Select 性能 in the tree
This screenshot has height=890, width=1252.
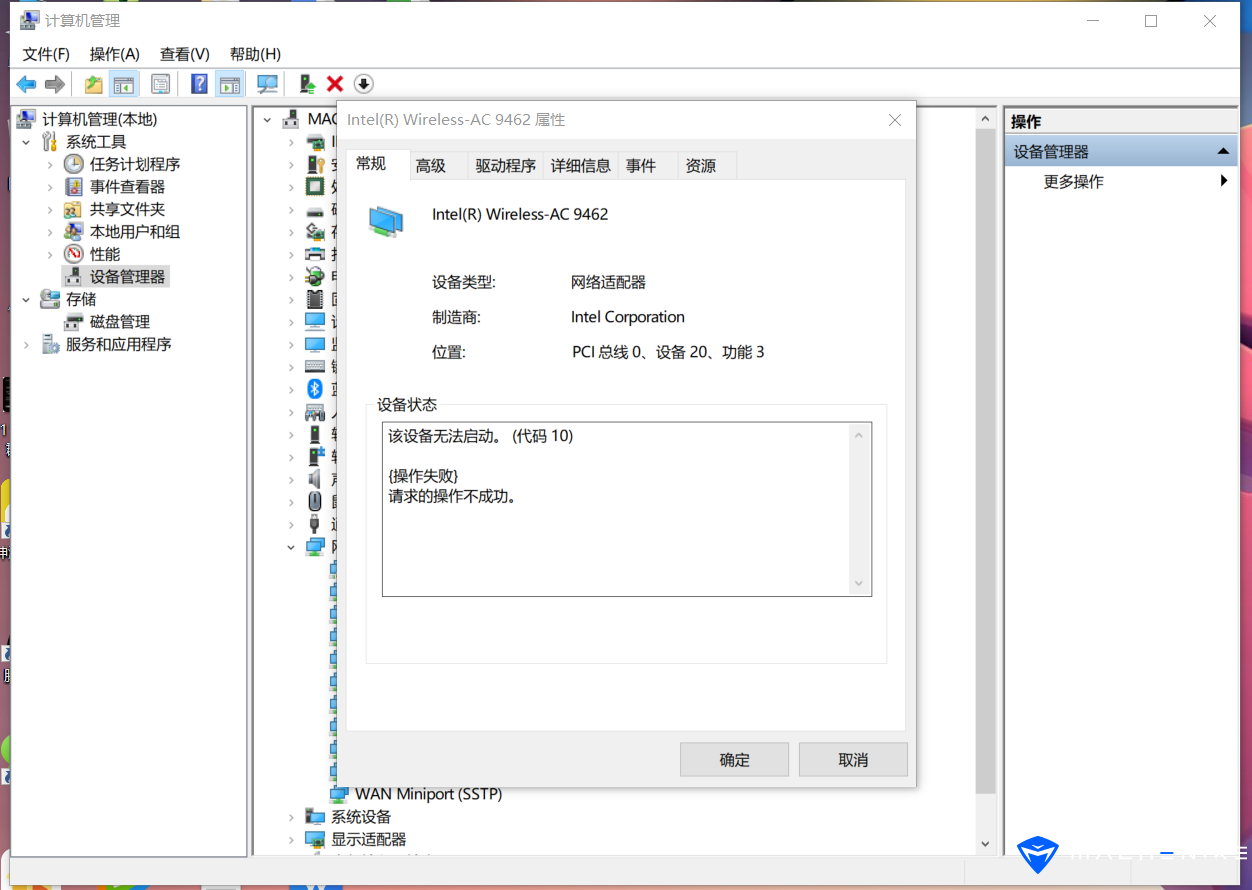105,254
